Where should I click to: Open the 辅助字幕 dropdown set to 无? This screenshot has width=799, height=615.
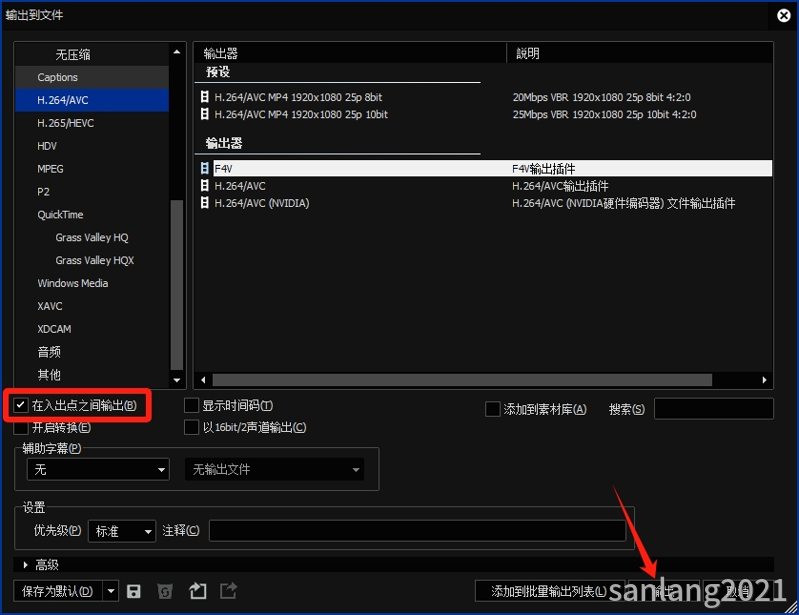click(98, 469)
